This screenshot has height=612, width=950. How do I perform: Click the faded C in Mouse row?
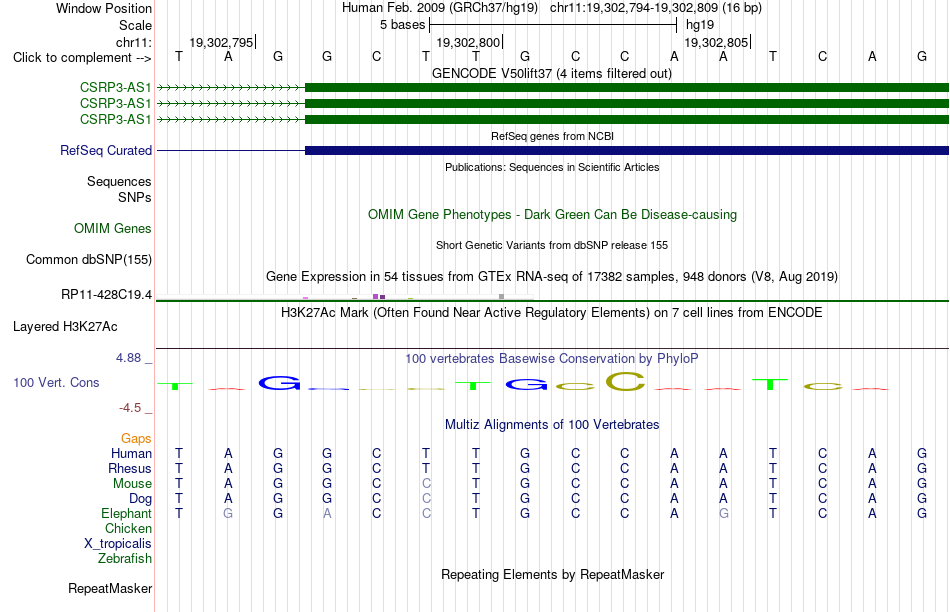426,484
